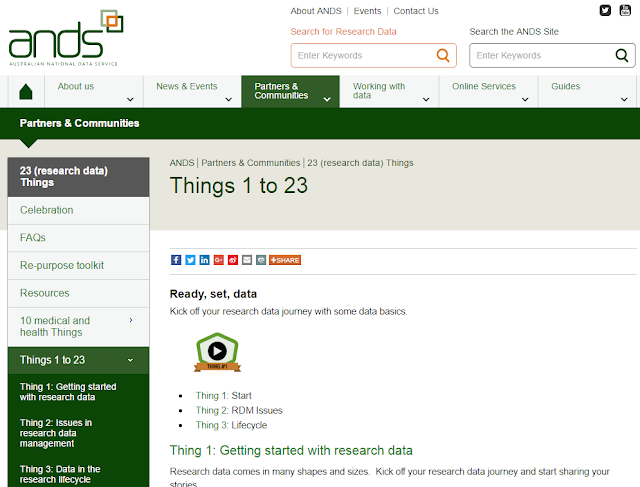Go to the Home icon in navigation
Screen dimensions: 640x487
[x=26, y=91]
